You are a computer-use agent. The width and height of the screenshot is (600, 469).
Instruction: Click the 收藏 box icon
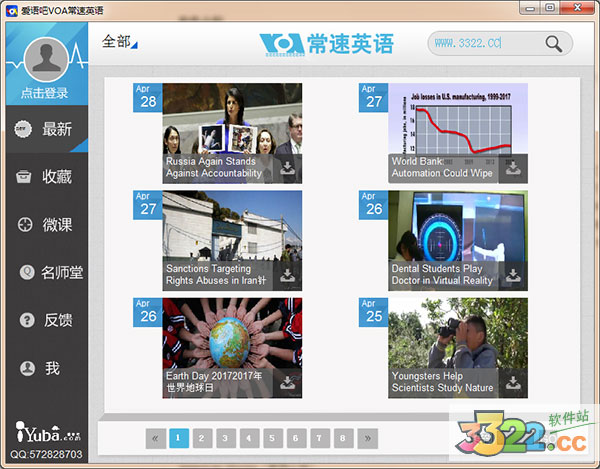point(23,177)
